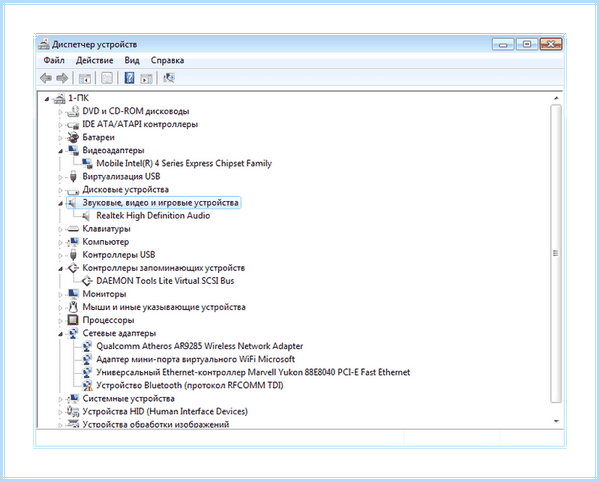Click the Mobile Intel(R) 4 Series adapter icon
Image resolution: width=600 pixels, height=482 pixels.
tap(87, 163)
